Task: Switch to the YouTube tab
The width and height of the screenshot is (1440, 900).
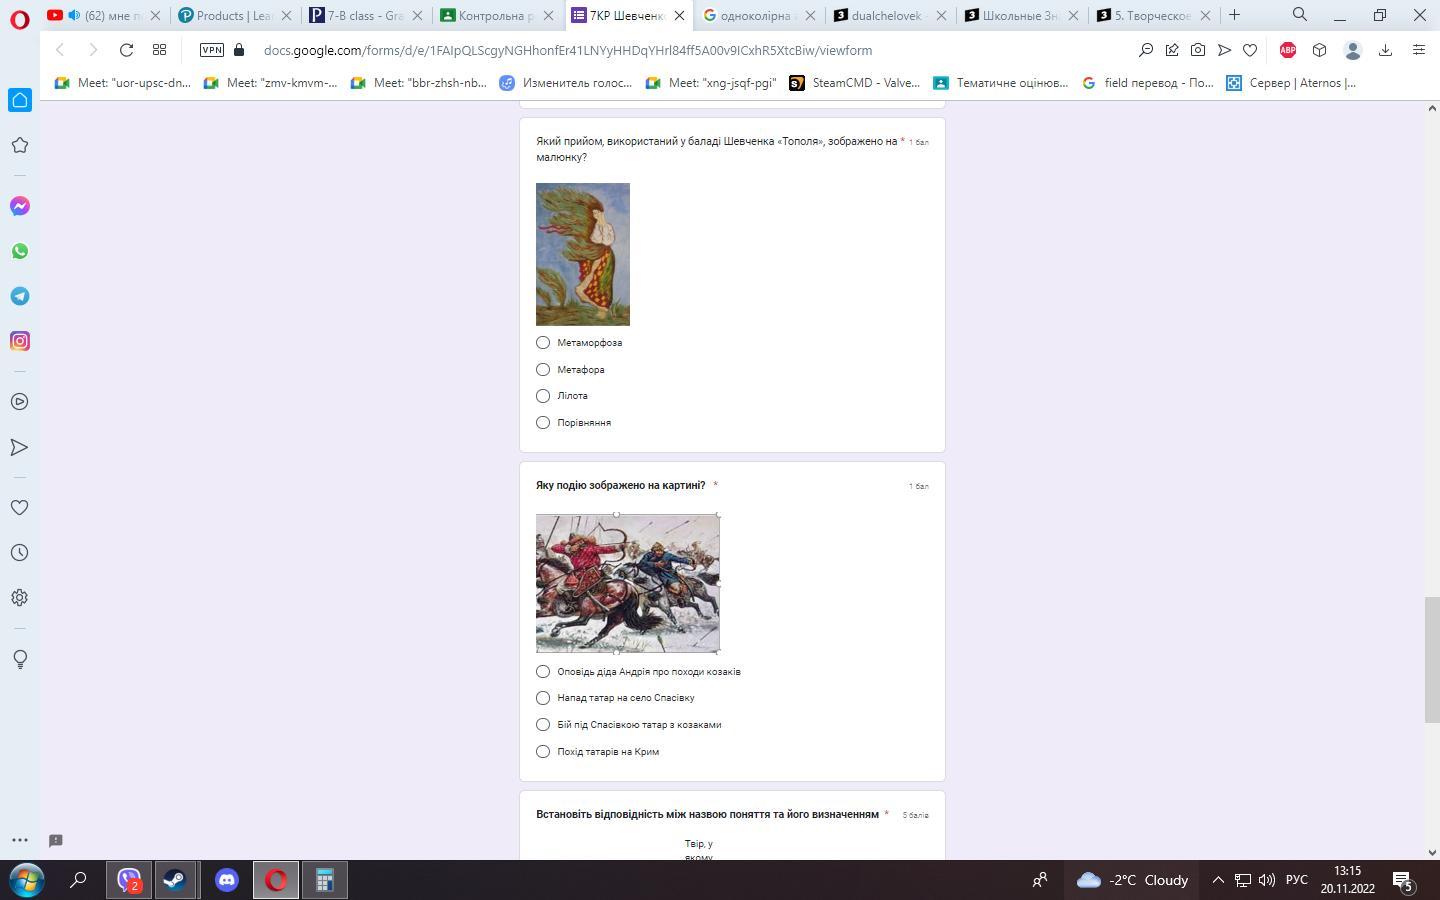Action: (104, 15)
